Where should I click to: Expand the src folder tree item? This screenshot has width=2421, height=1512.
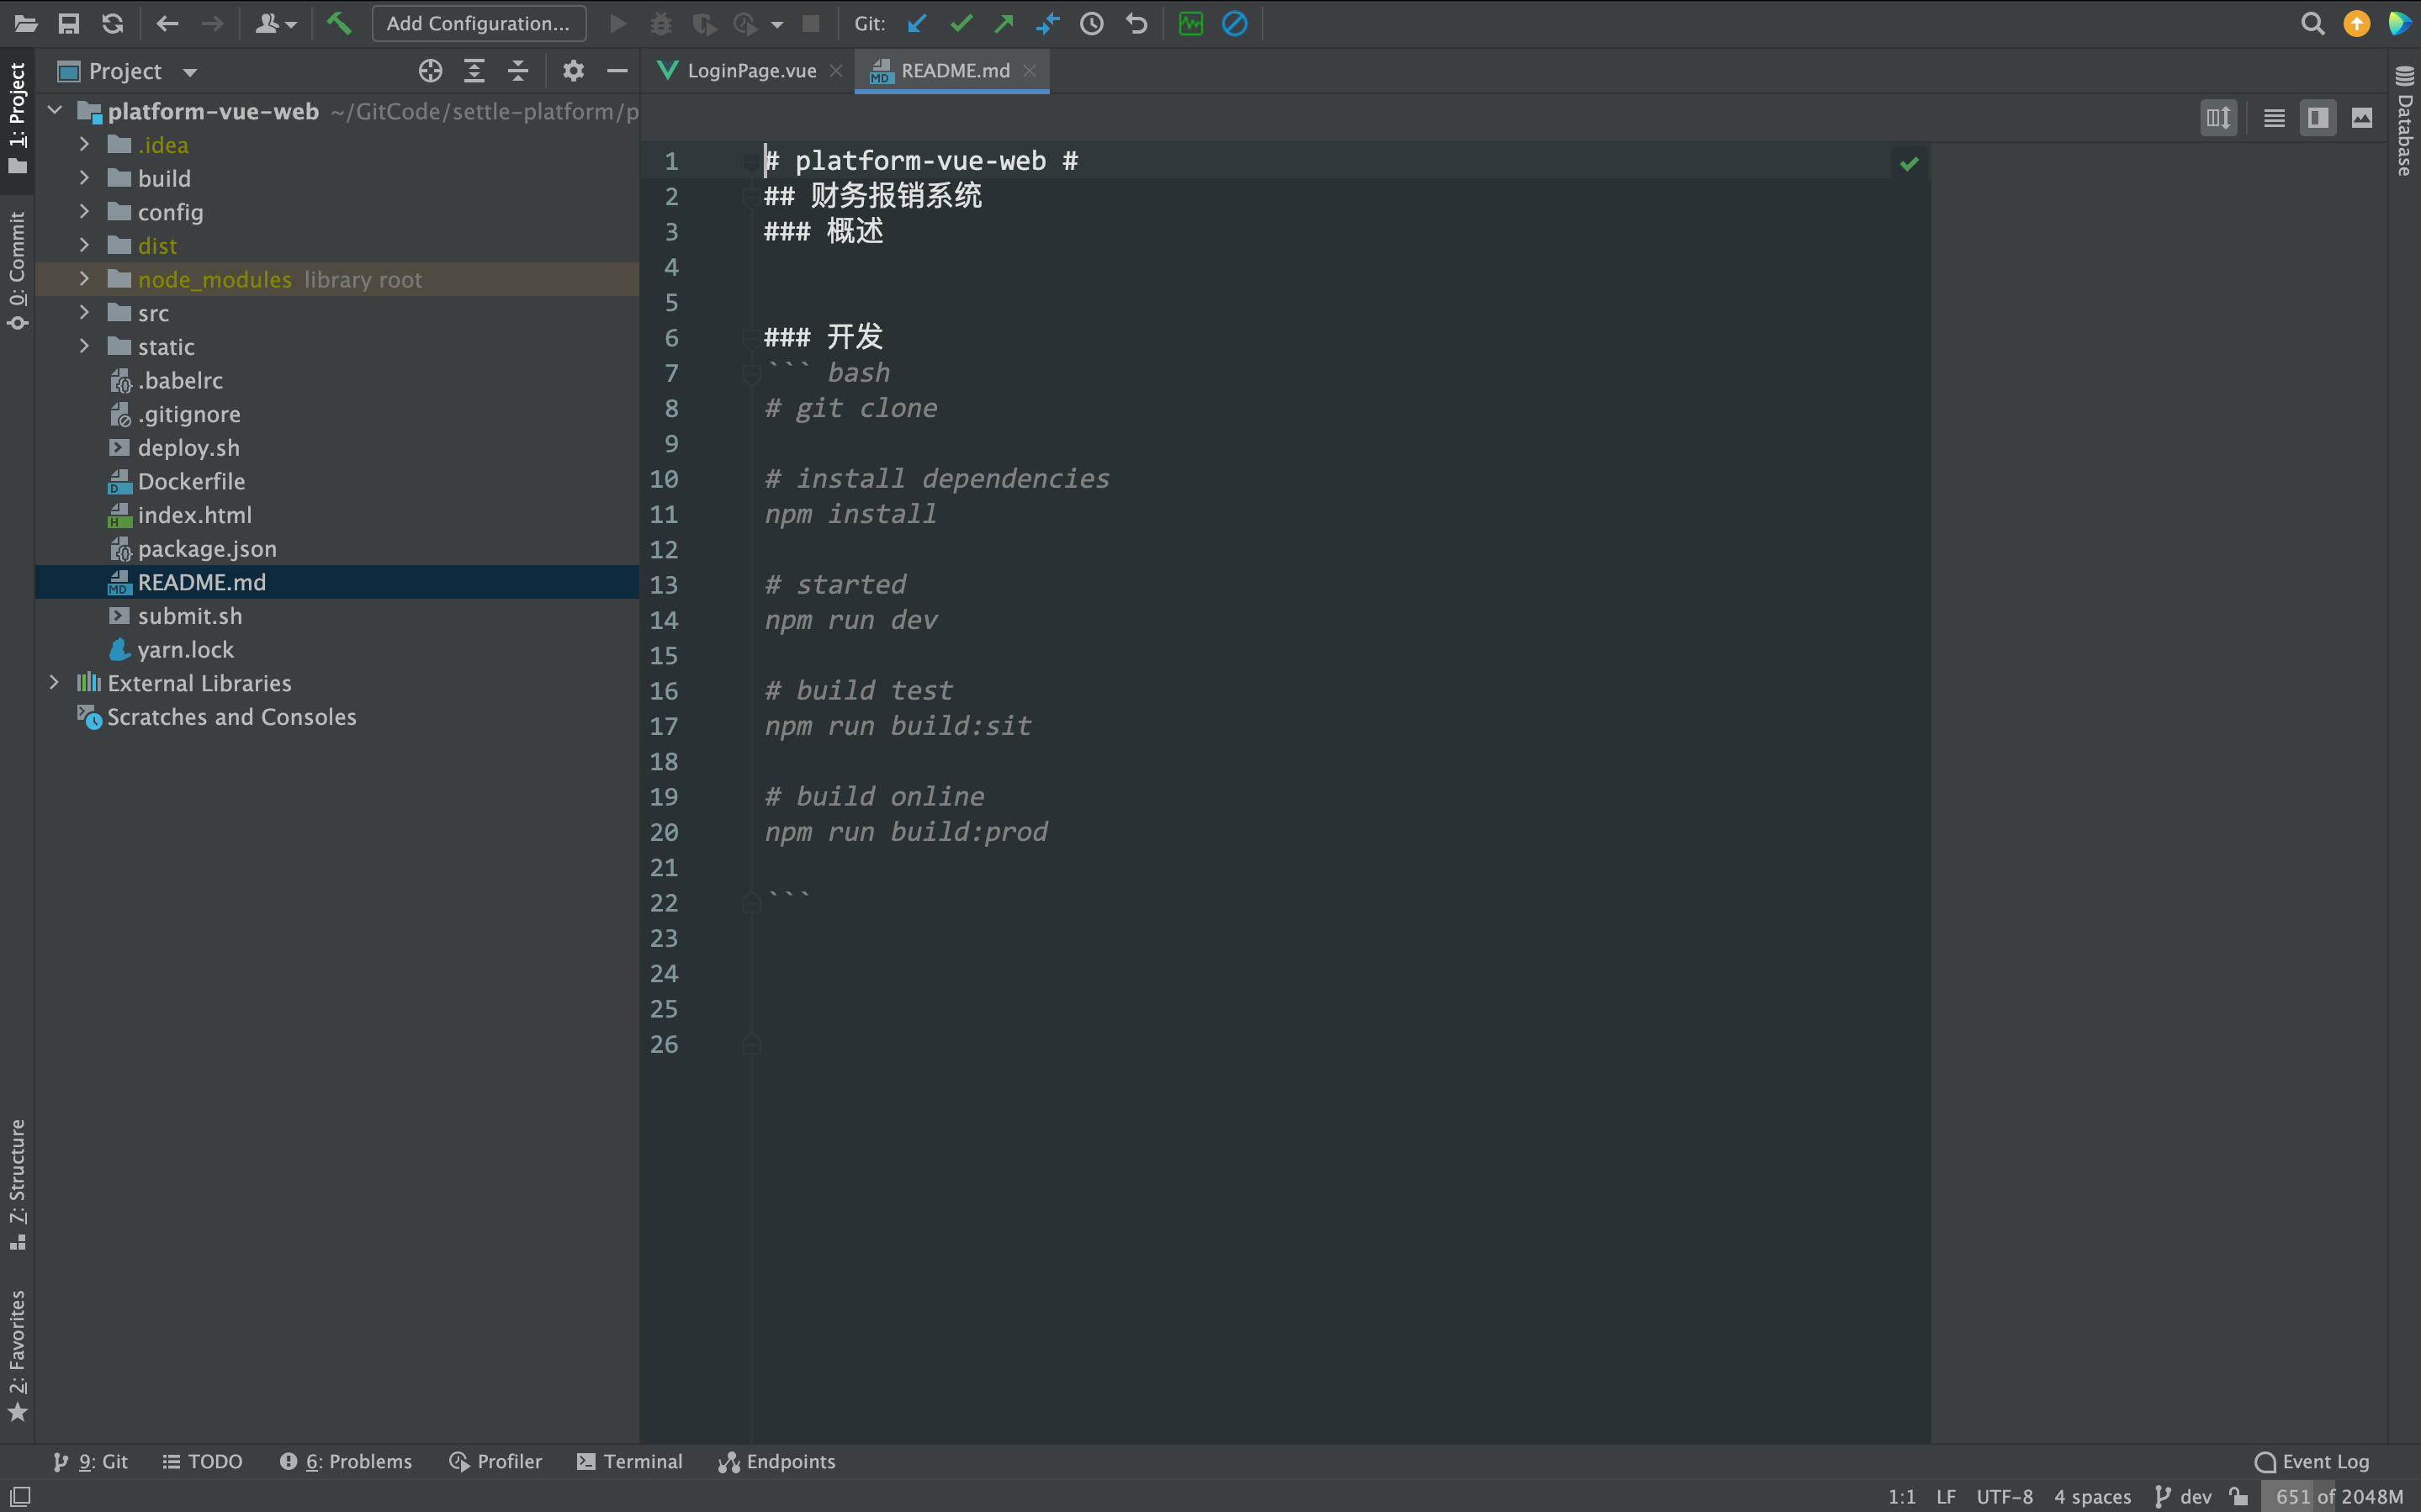pos(82,312)
